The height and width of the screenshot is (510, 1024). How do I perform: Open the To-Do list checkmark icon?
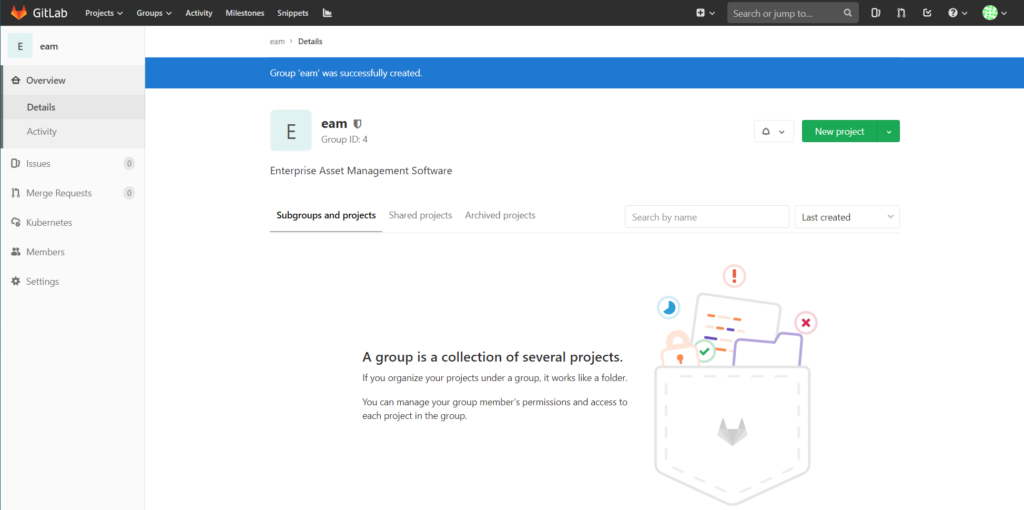tap(927, 13)
